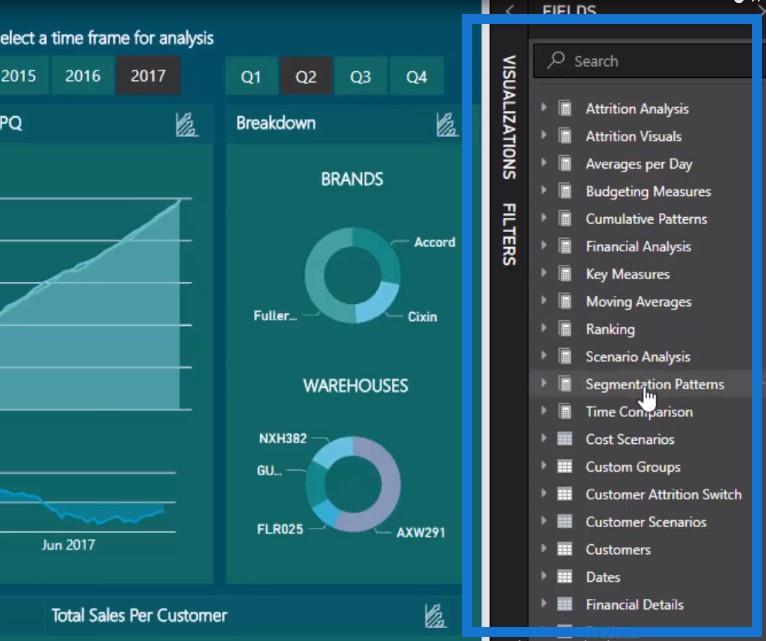Expand the Scenario Analysis arrow
This screenshot has width=766, height=641.
(x=543, y=355)
